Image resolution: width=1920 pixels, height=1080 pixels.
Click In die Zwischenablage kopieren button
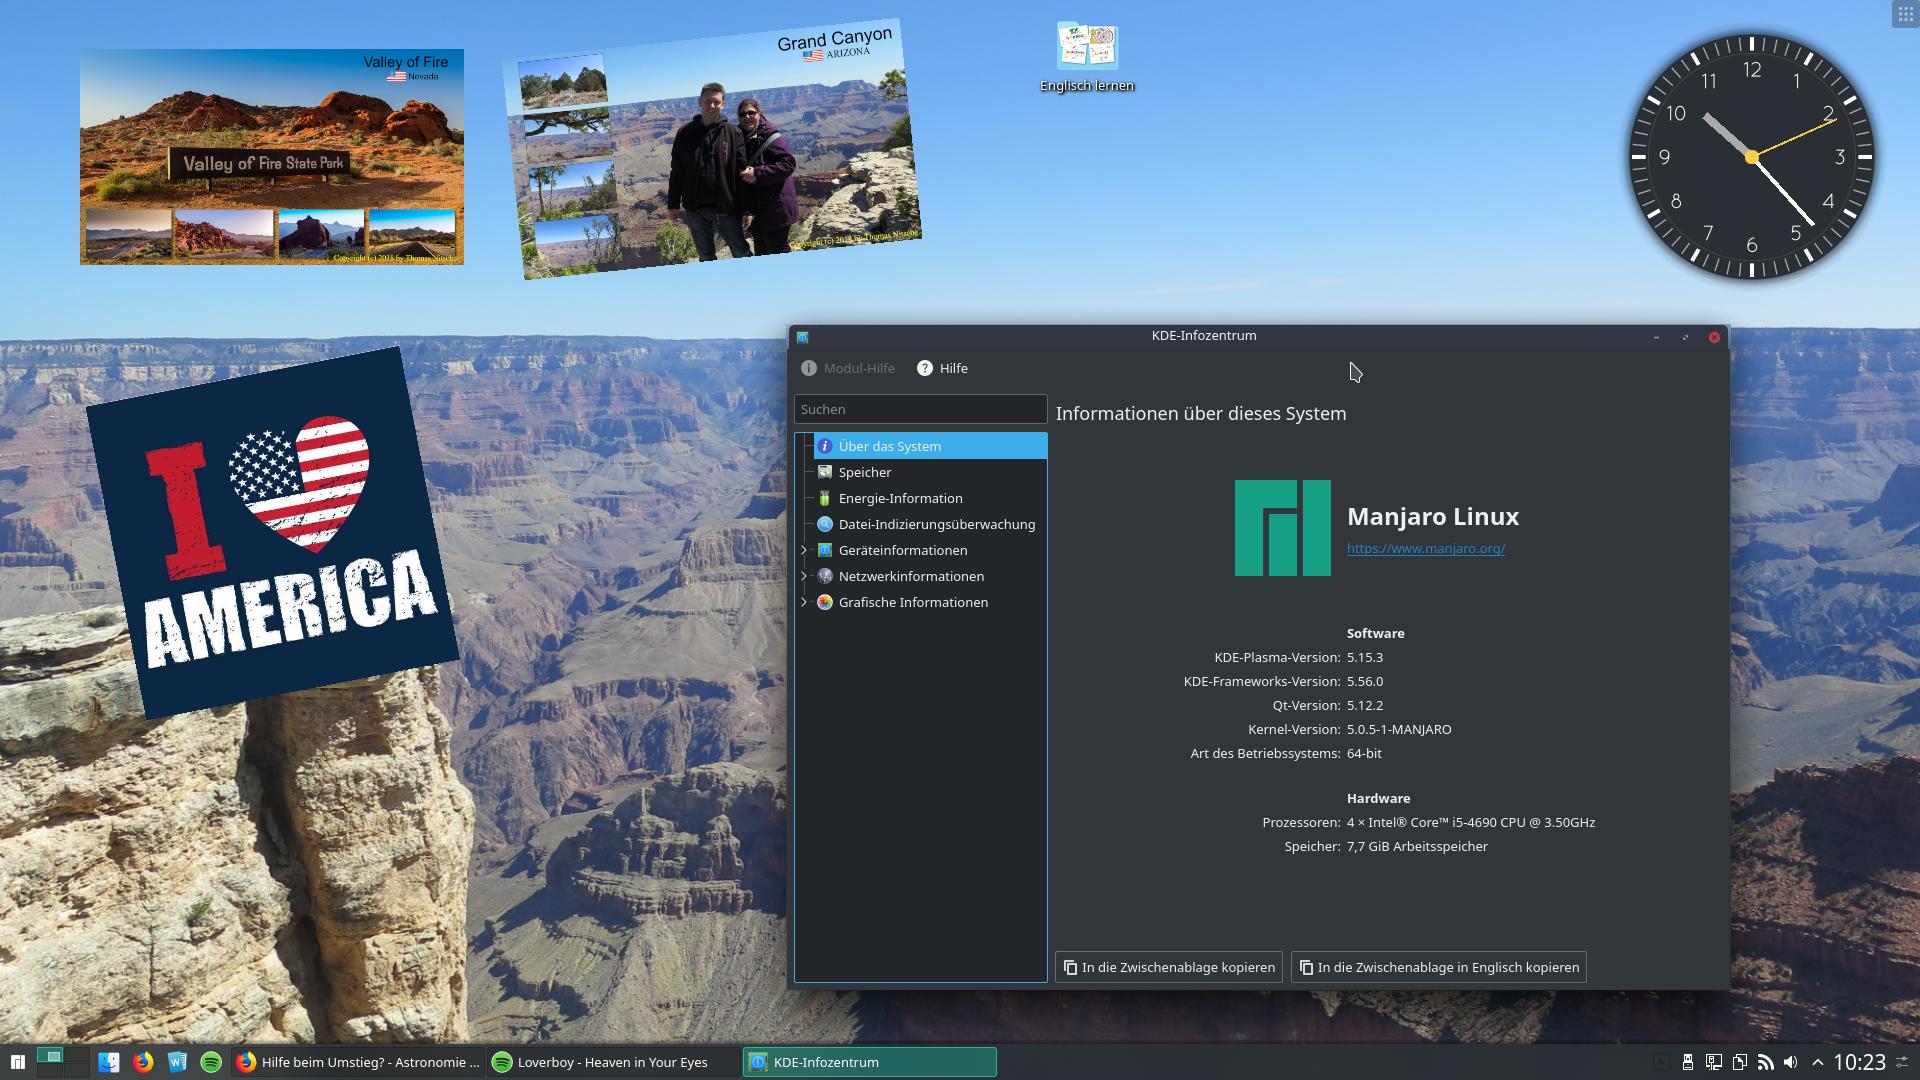pos(1168,967)
